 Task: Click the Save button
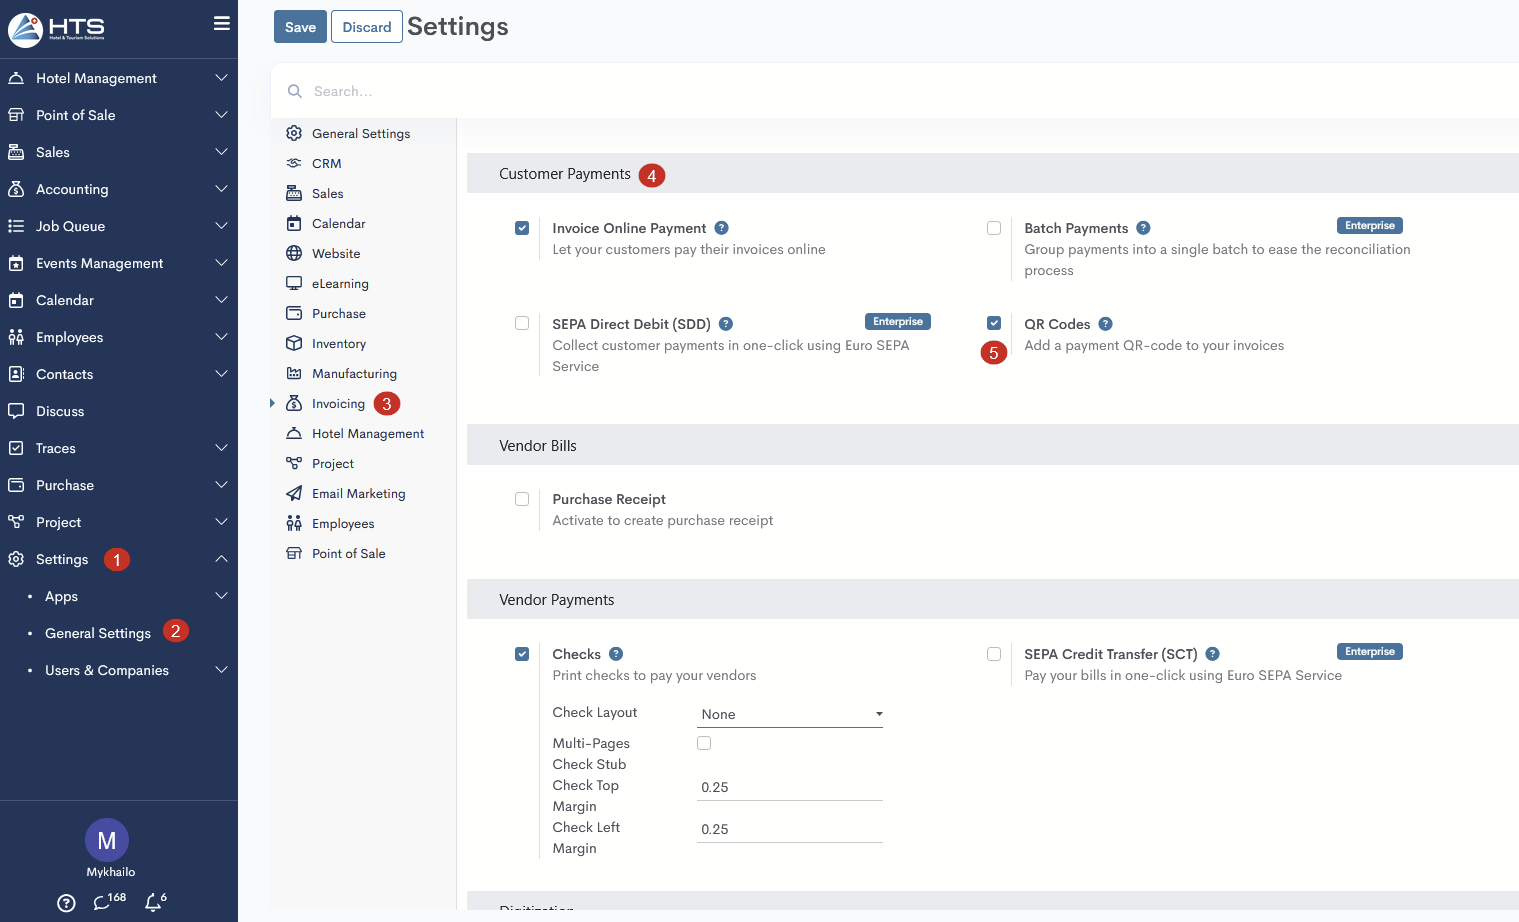point(300,27)
